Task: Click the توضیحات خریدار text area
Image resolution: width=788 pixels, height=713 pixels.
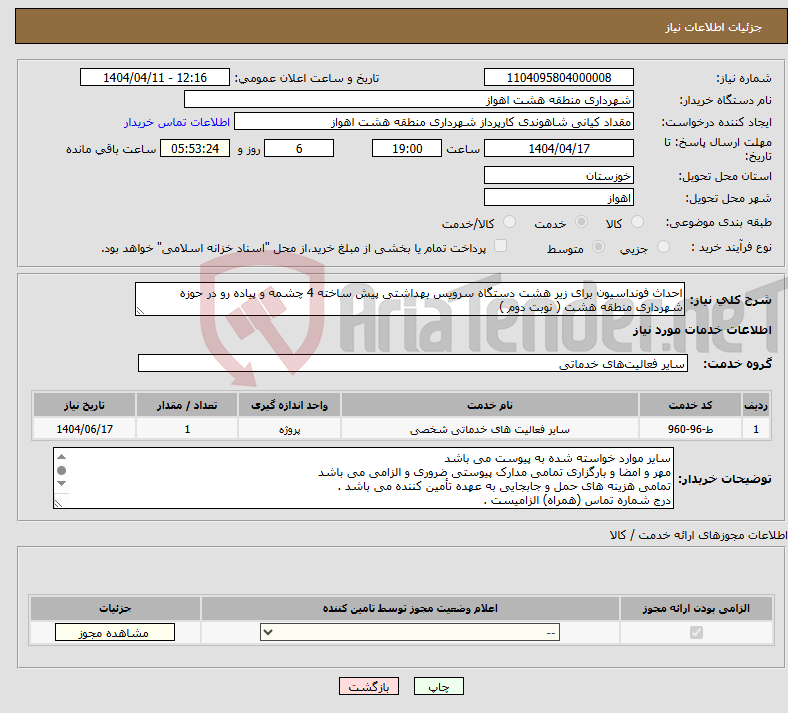Action: (x=363, y=478)
